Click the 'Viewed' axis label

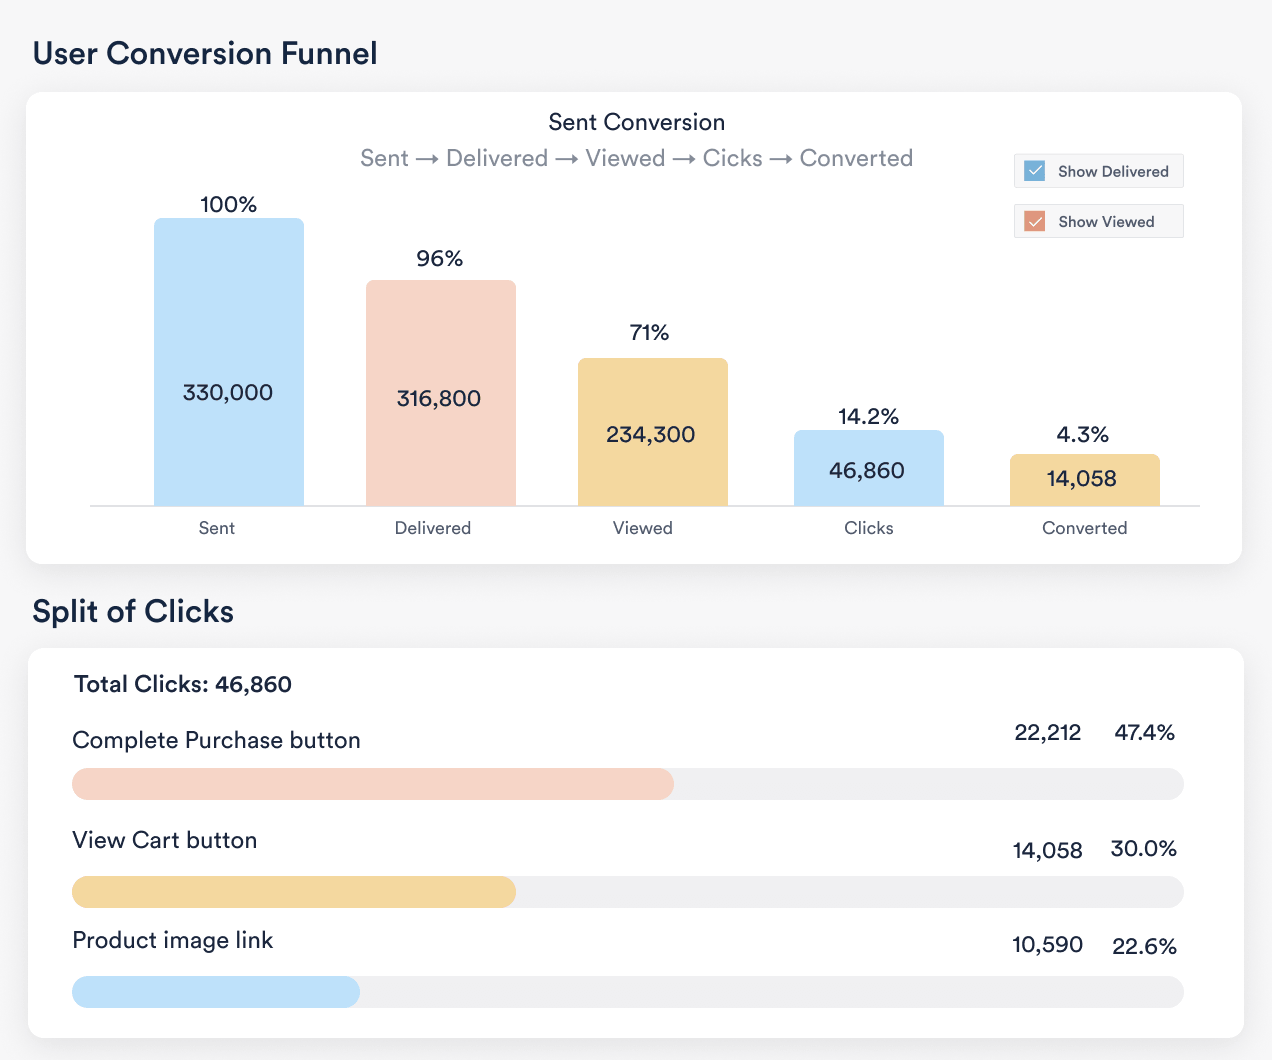click(643, 528)
